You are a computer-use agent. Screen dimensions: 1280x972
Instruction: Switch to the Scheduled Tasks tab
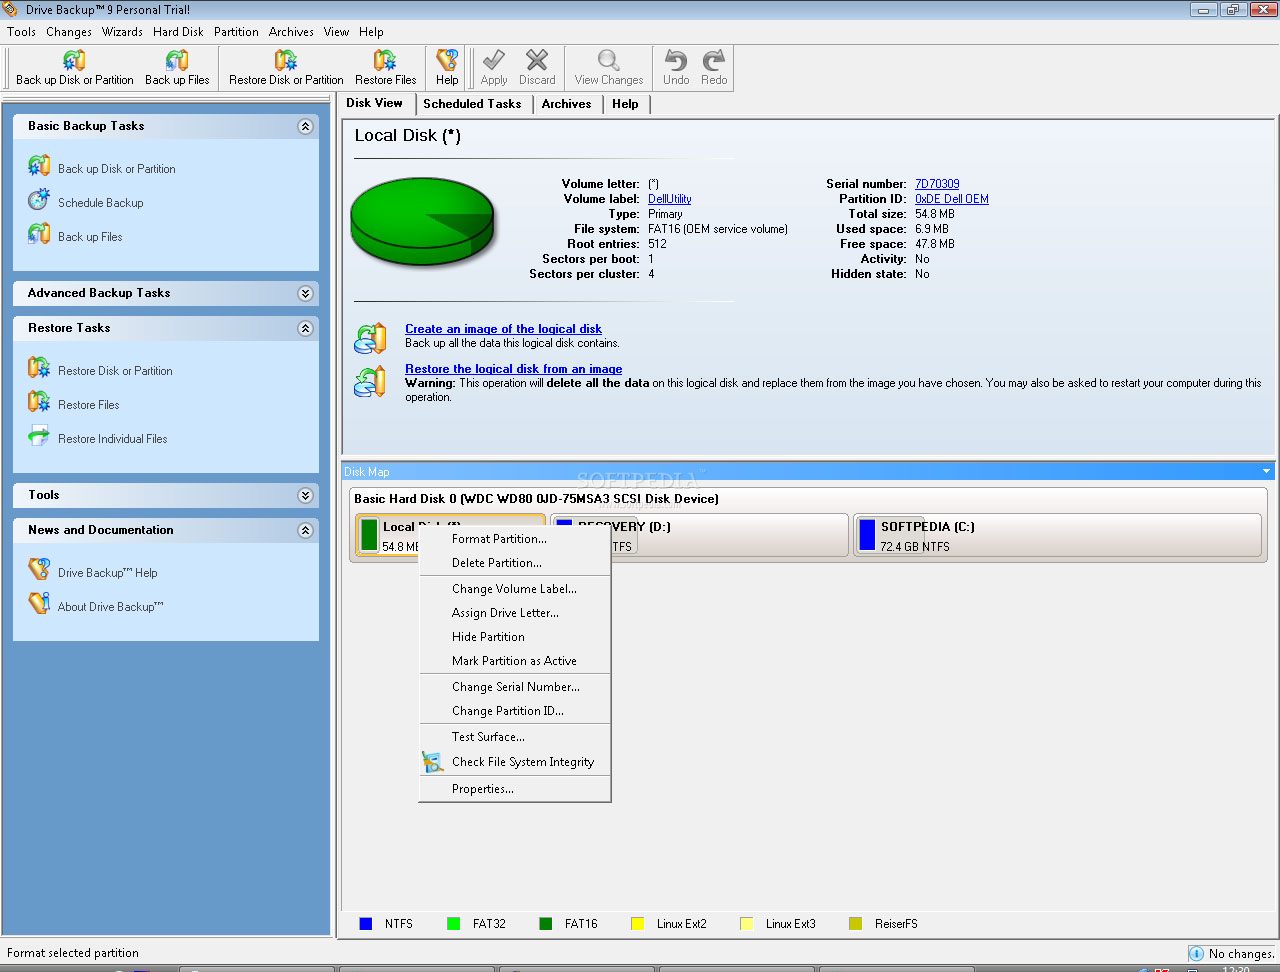click(472, 104)
